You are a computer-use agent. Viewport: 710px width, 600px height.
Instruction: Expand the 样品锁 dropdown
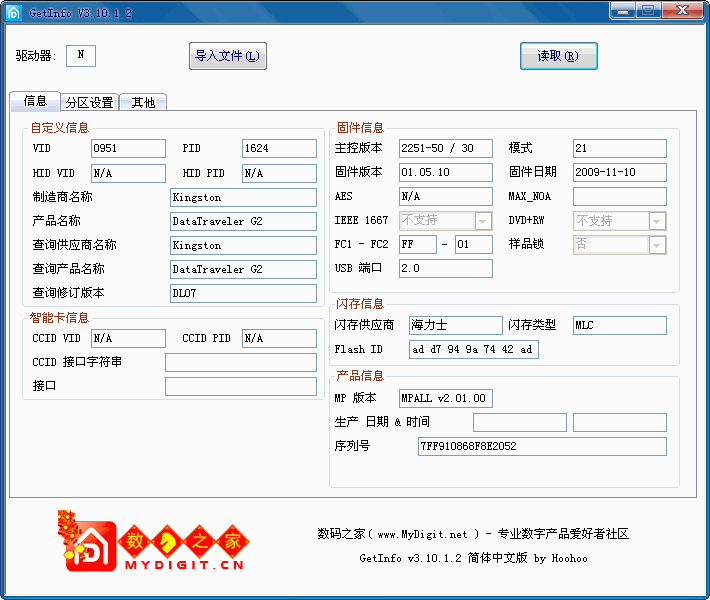click(657, 245)
